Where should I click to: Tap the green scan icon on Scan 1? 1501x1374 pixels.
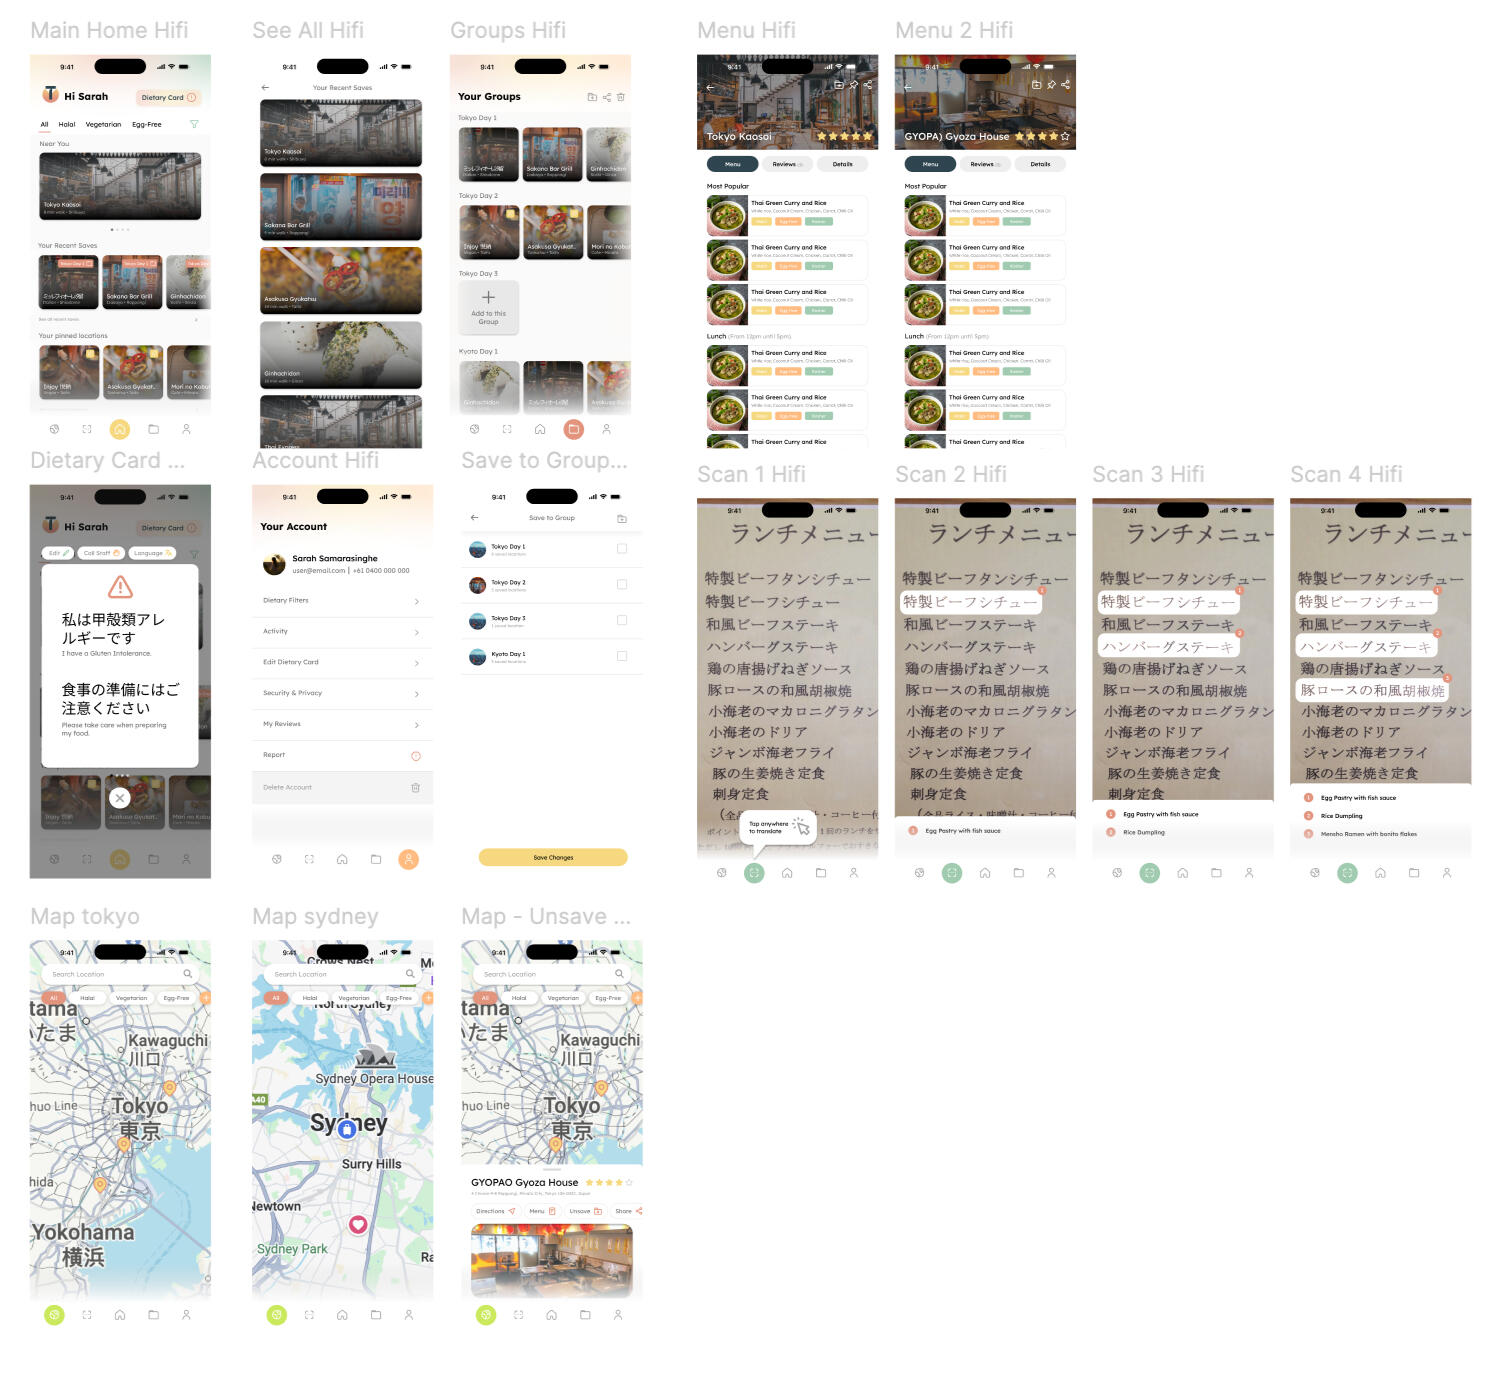coord(754,873)
